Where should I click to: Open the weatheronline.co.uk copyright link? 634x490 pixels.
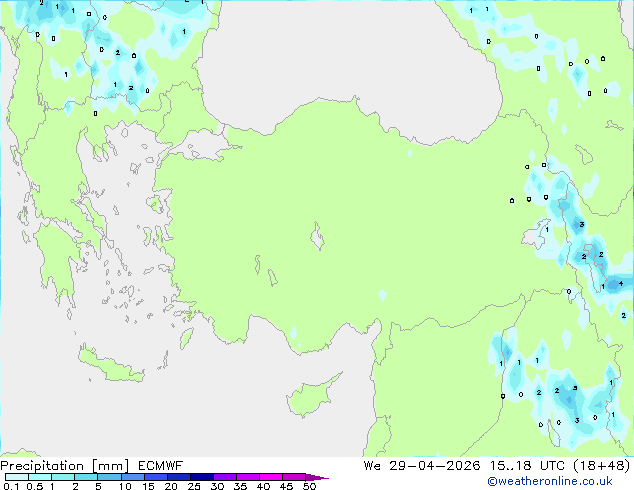[x=549, y=481]
